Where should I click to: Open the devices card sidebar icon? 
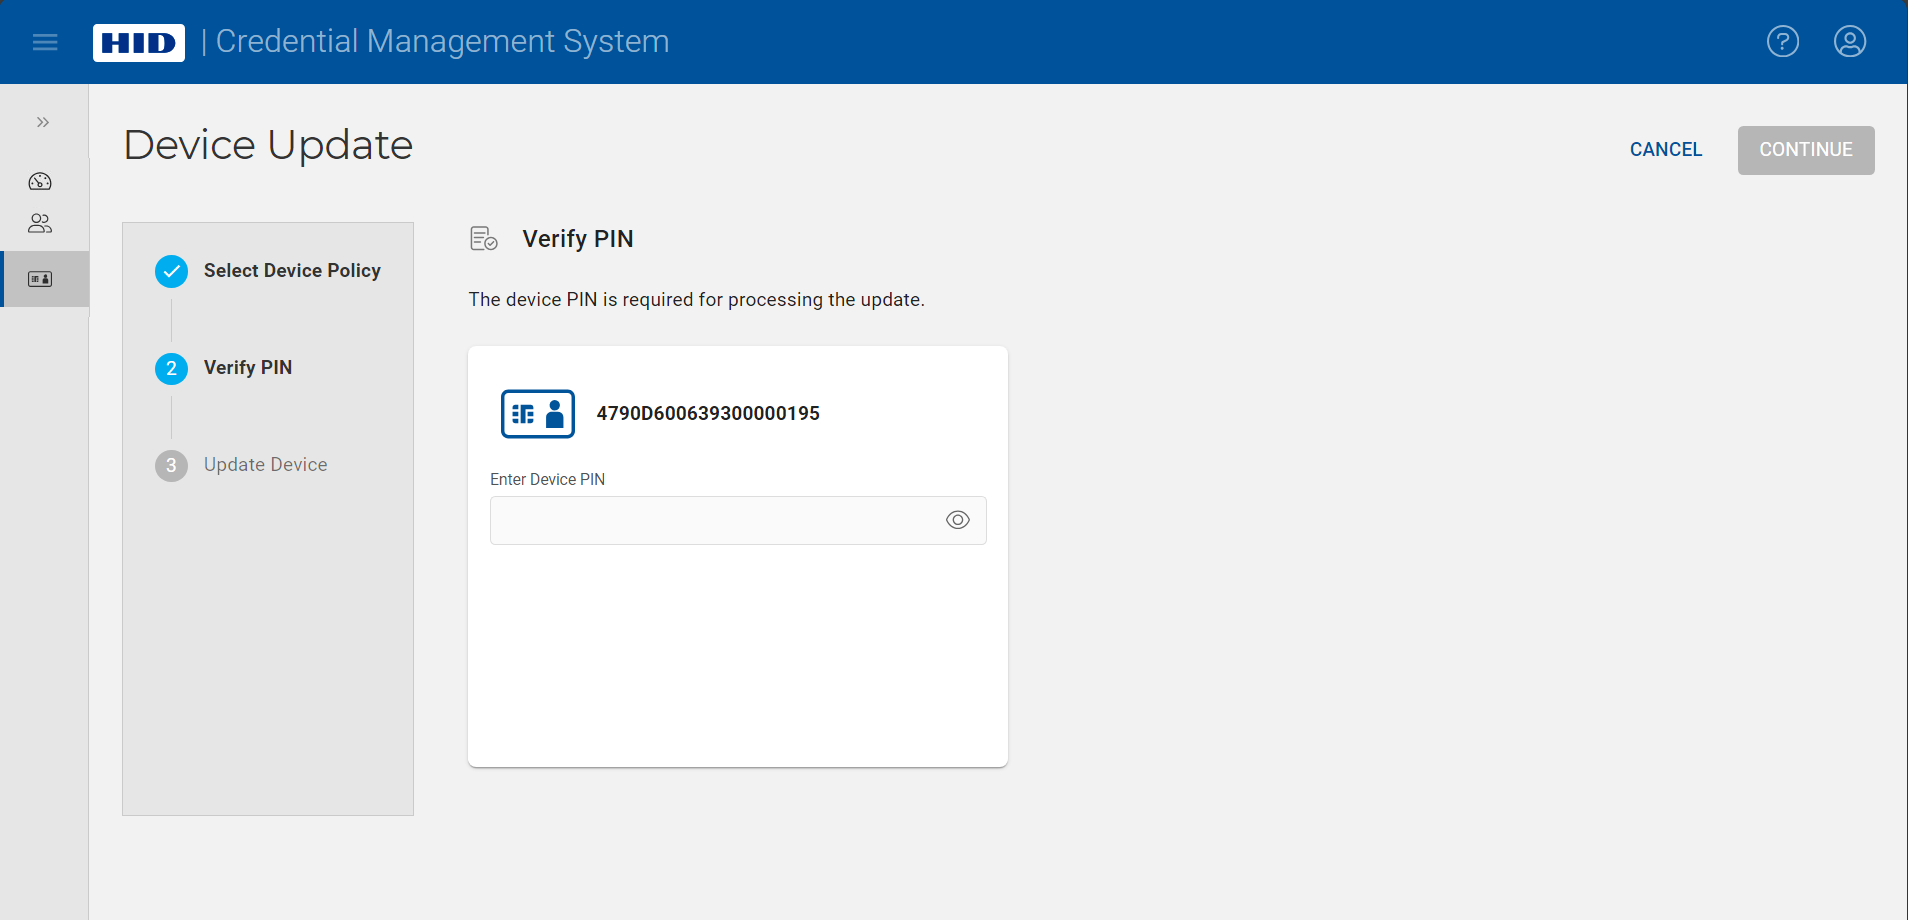[x=40, y=279]
